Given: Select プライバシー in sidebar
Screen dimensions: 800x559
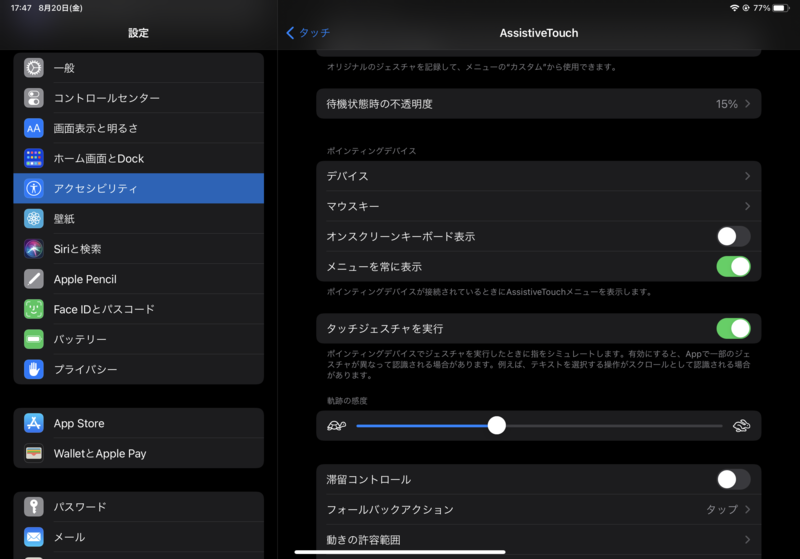Looking at the screenshot, I should click(139, 369).
